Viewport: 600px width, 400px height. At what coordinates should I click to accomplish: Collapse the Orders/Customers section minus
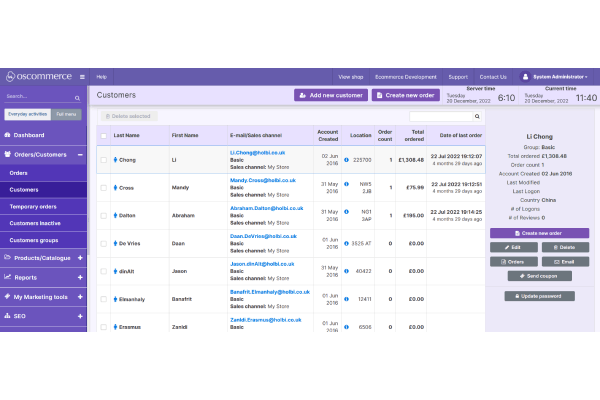[x=80, y=155]
